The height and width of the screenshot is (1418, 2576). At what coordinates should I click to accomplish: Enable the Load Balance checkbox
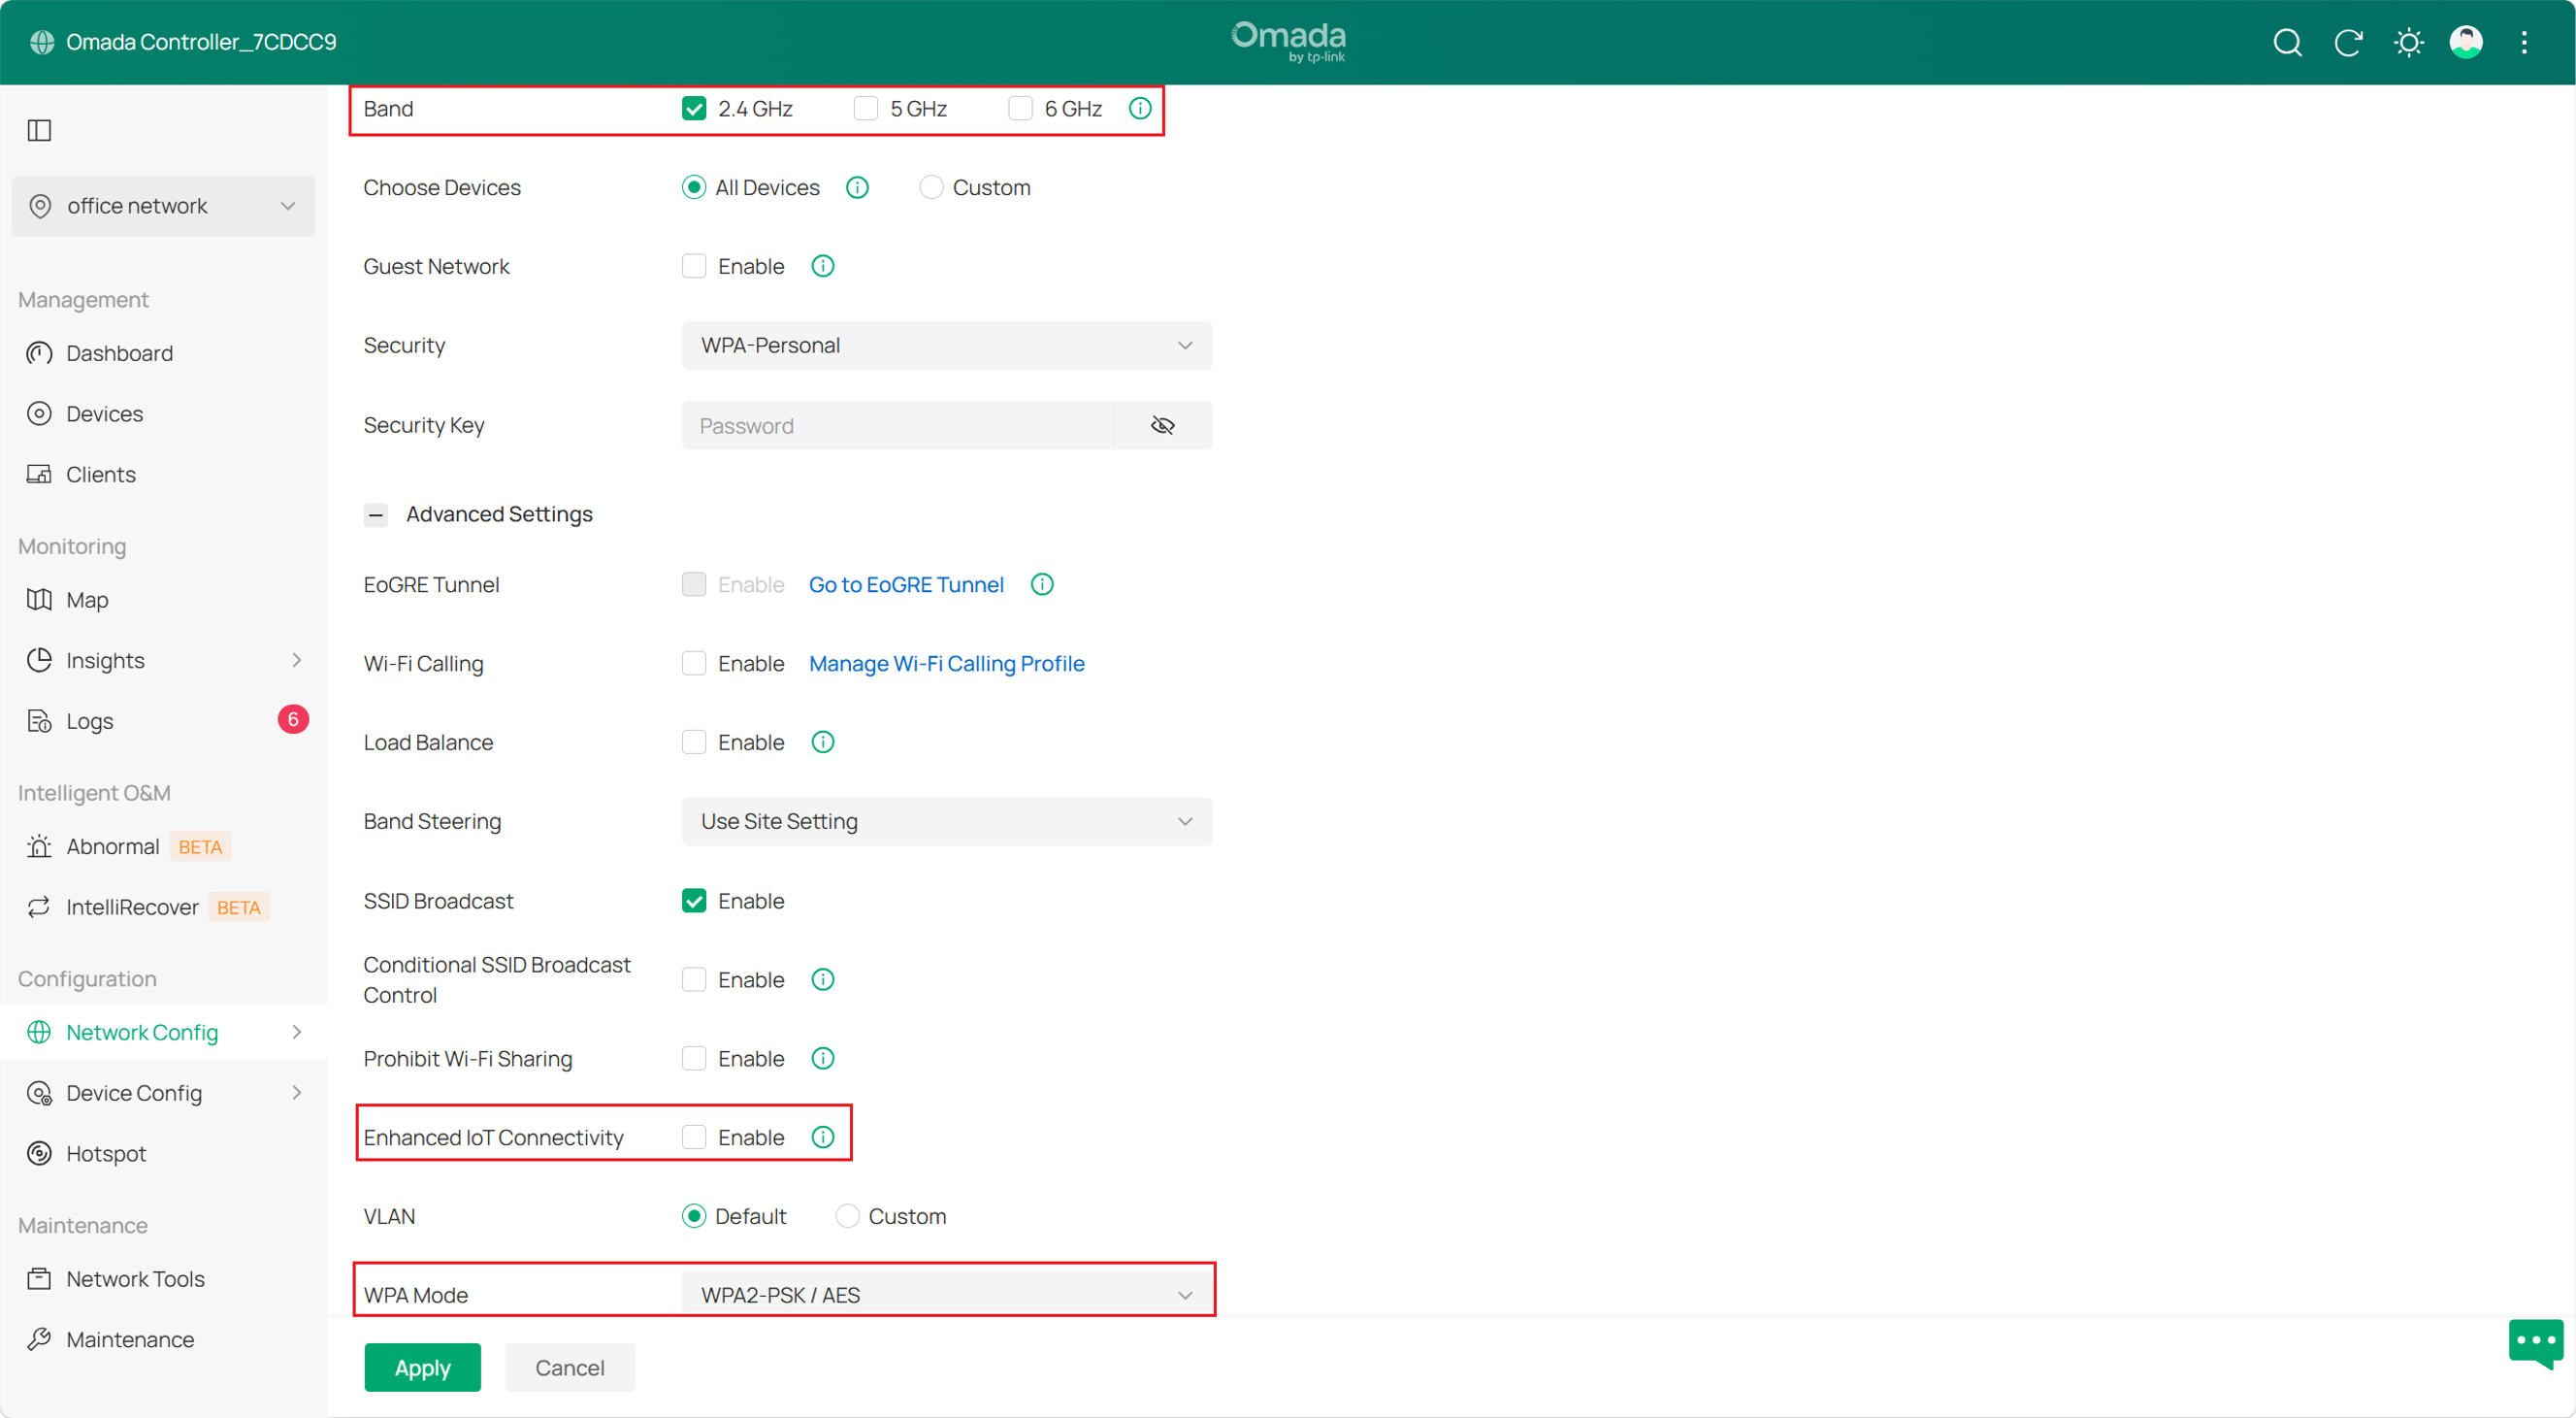pyautogui.click(x=694, y=742)
